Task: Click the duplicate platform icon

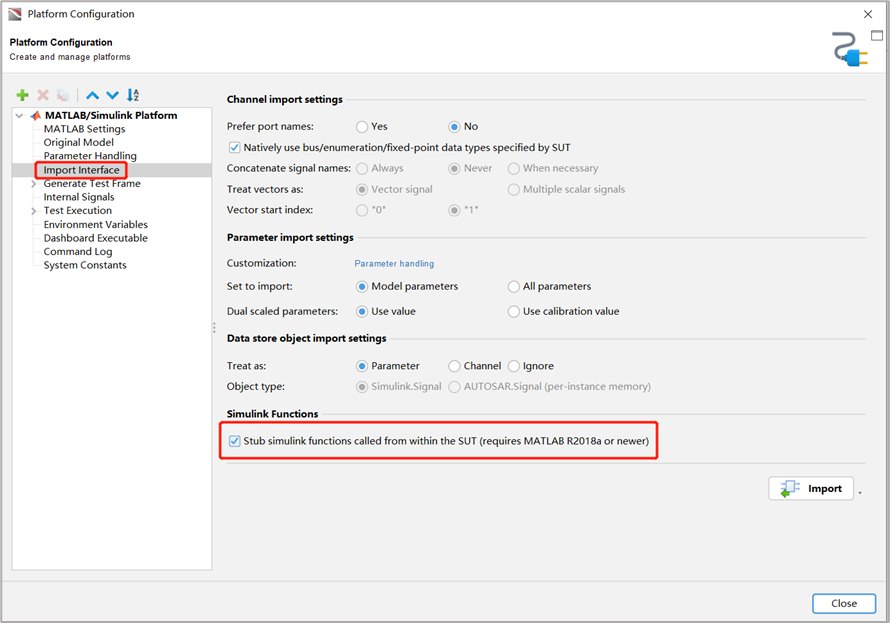Action: [x=63, y=95]
